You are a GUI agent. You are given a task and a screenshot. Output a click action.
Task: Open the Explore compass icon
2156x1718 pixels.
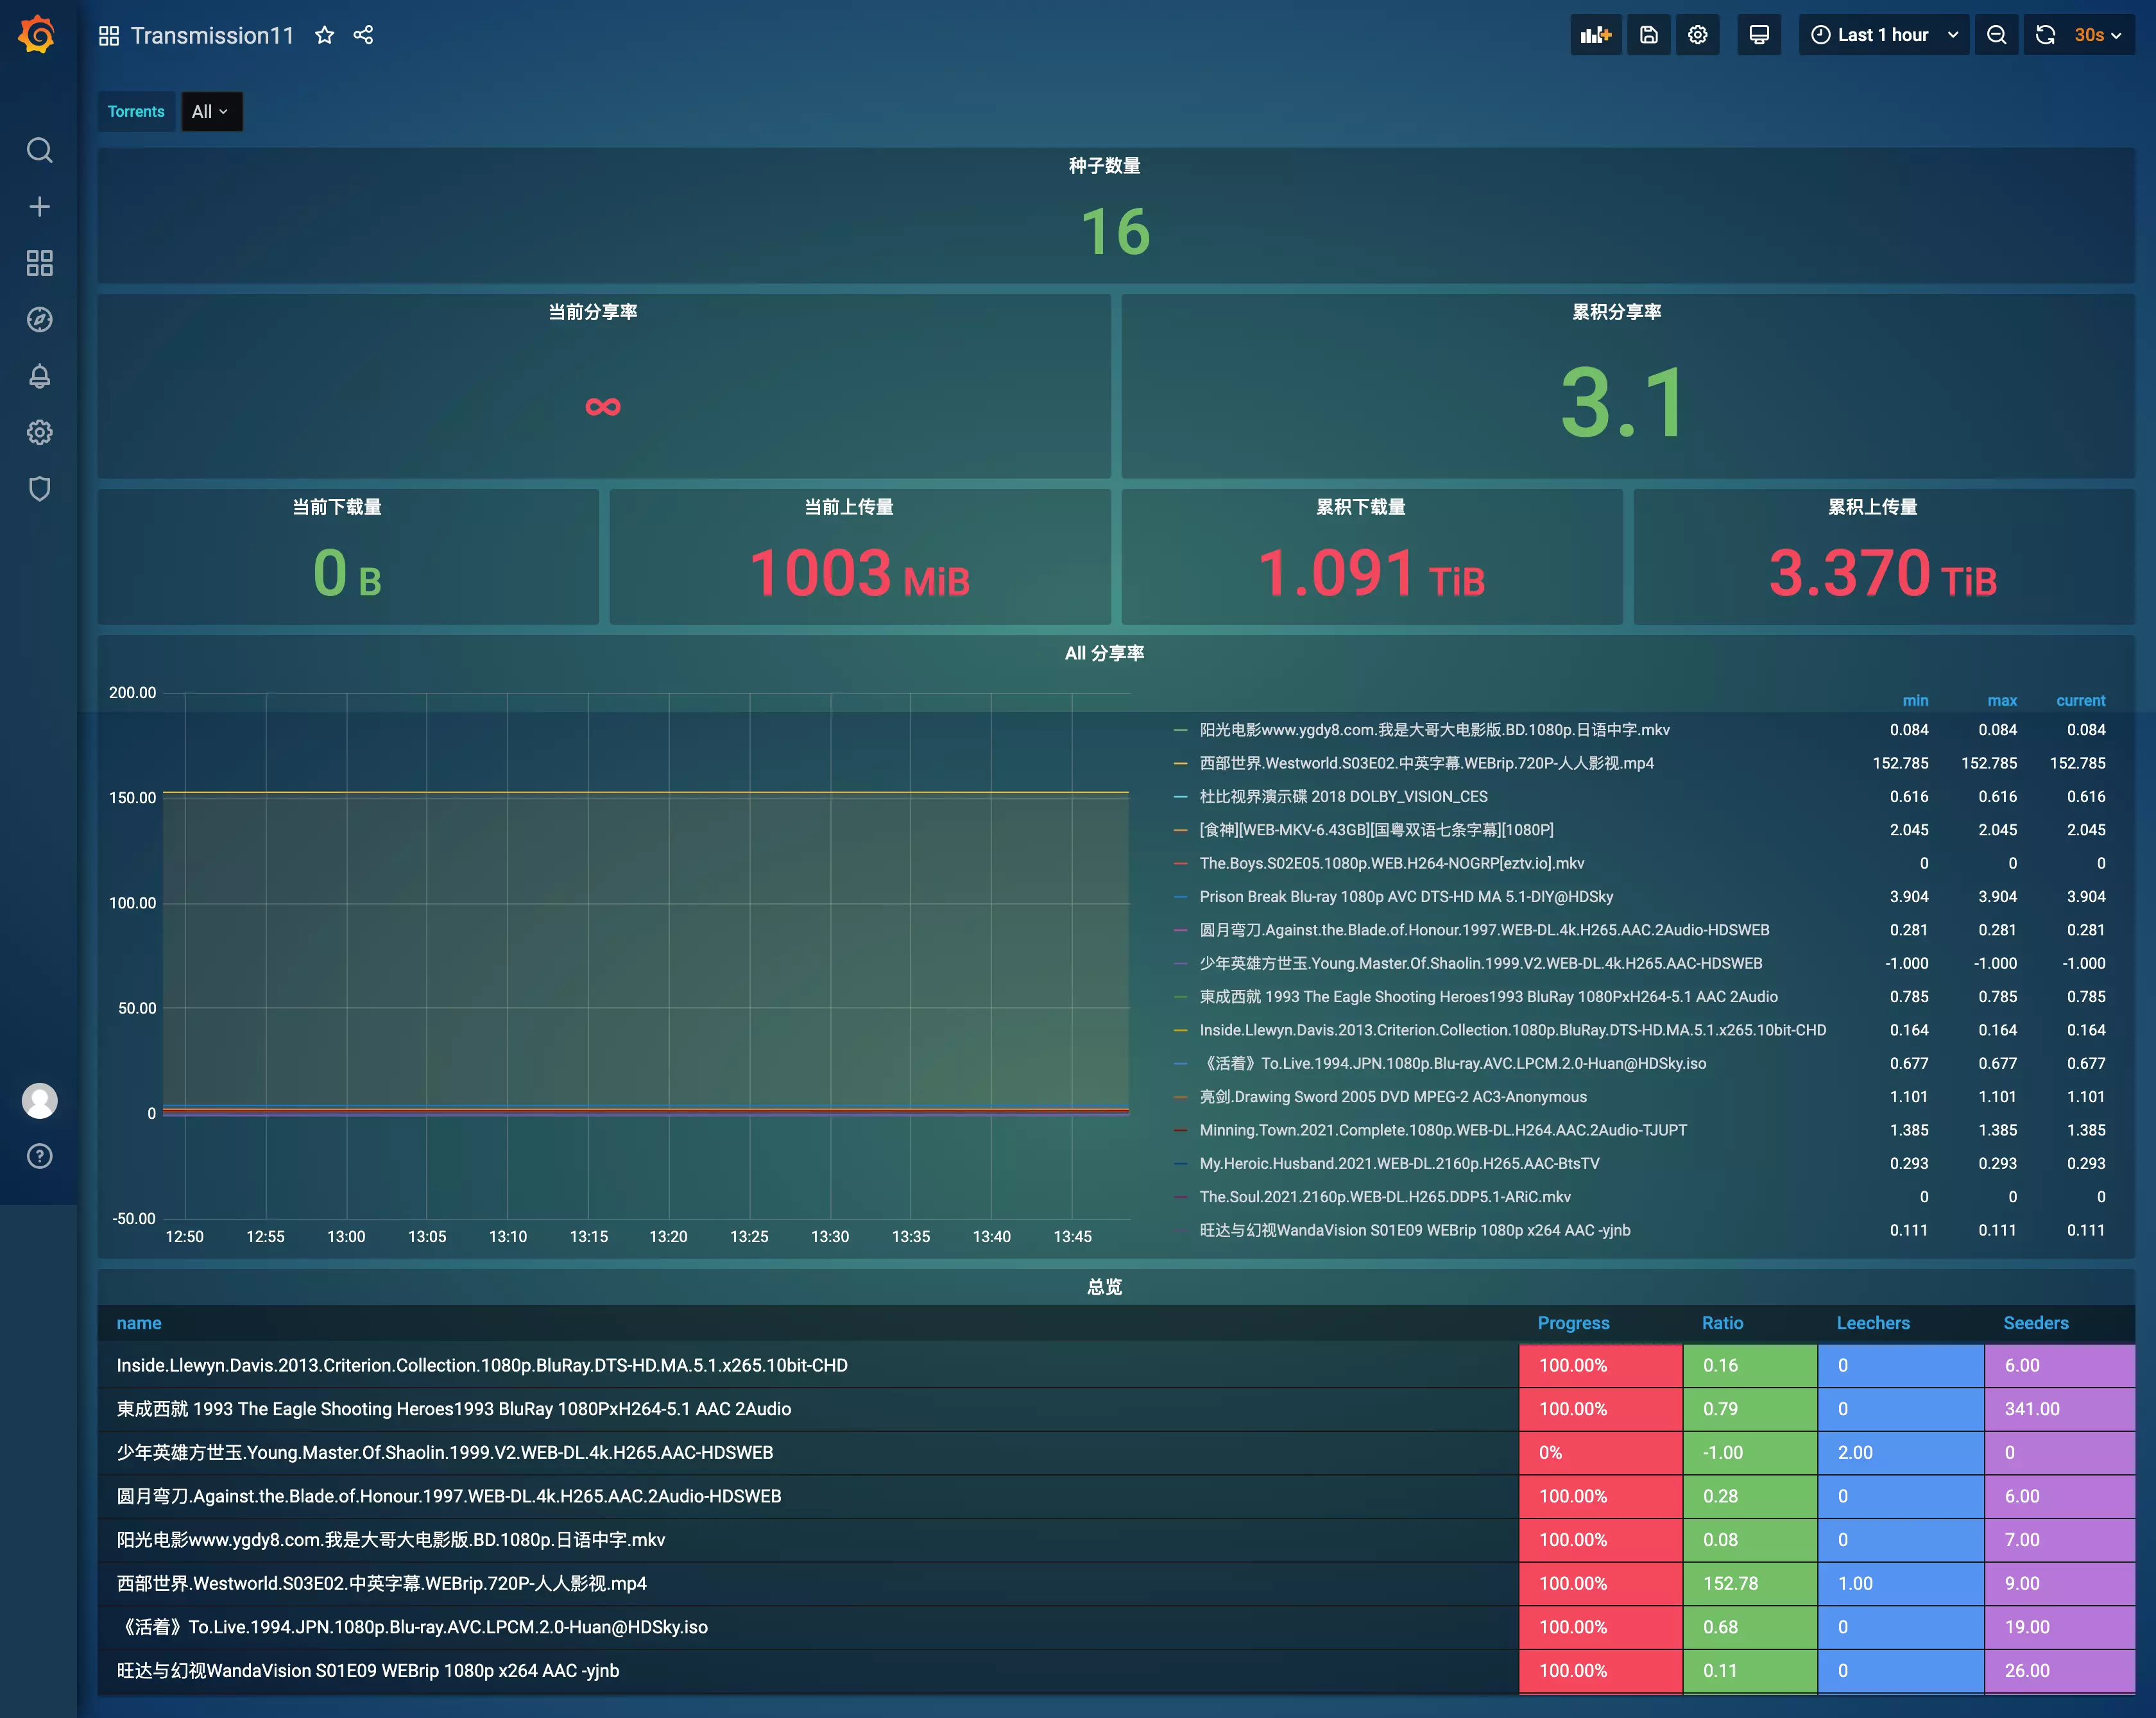coord(39,320)
